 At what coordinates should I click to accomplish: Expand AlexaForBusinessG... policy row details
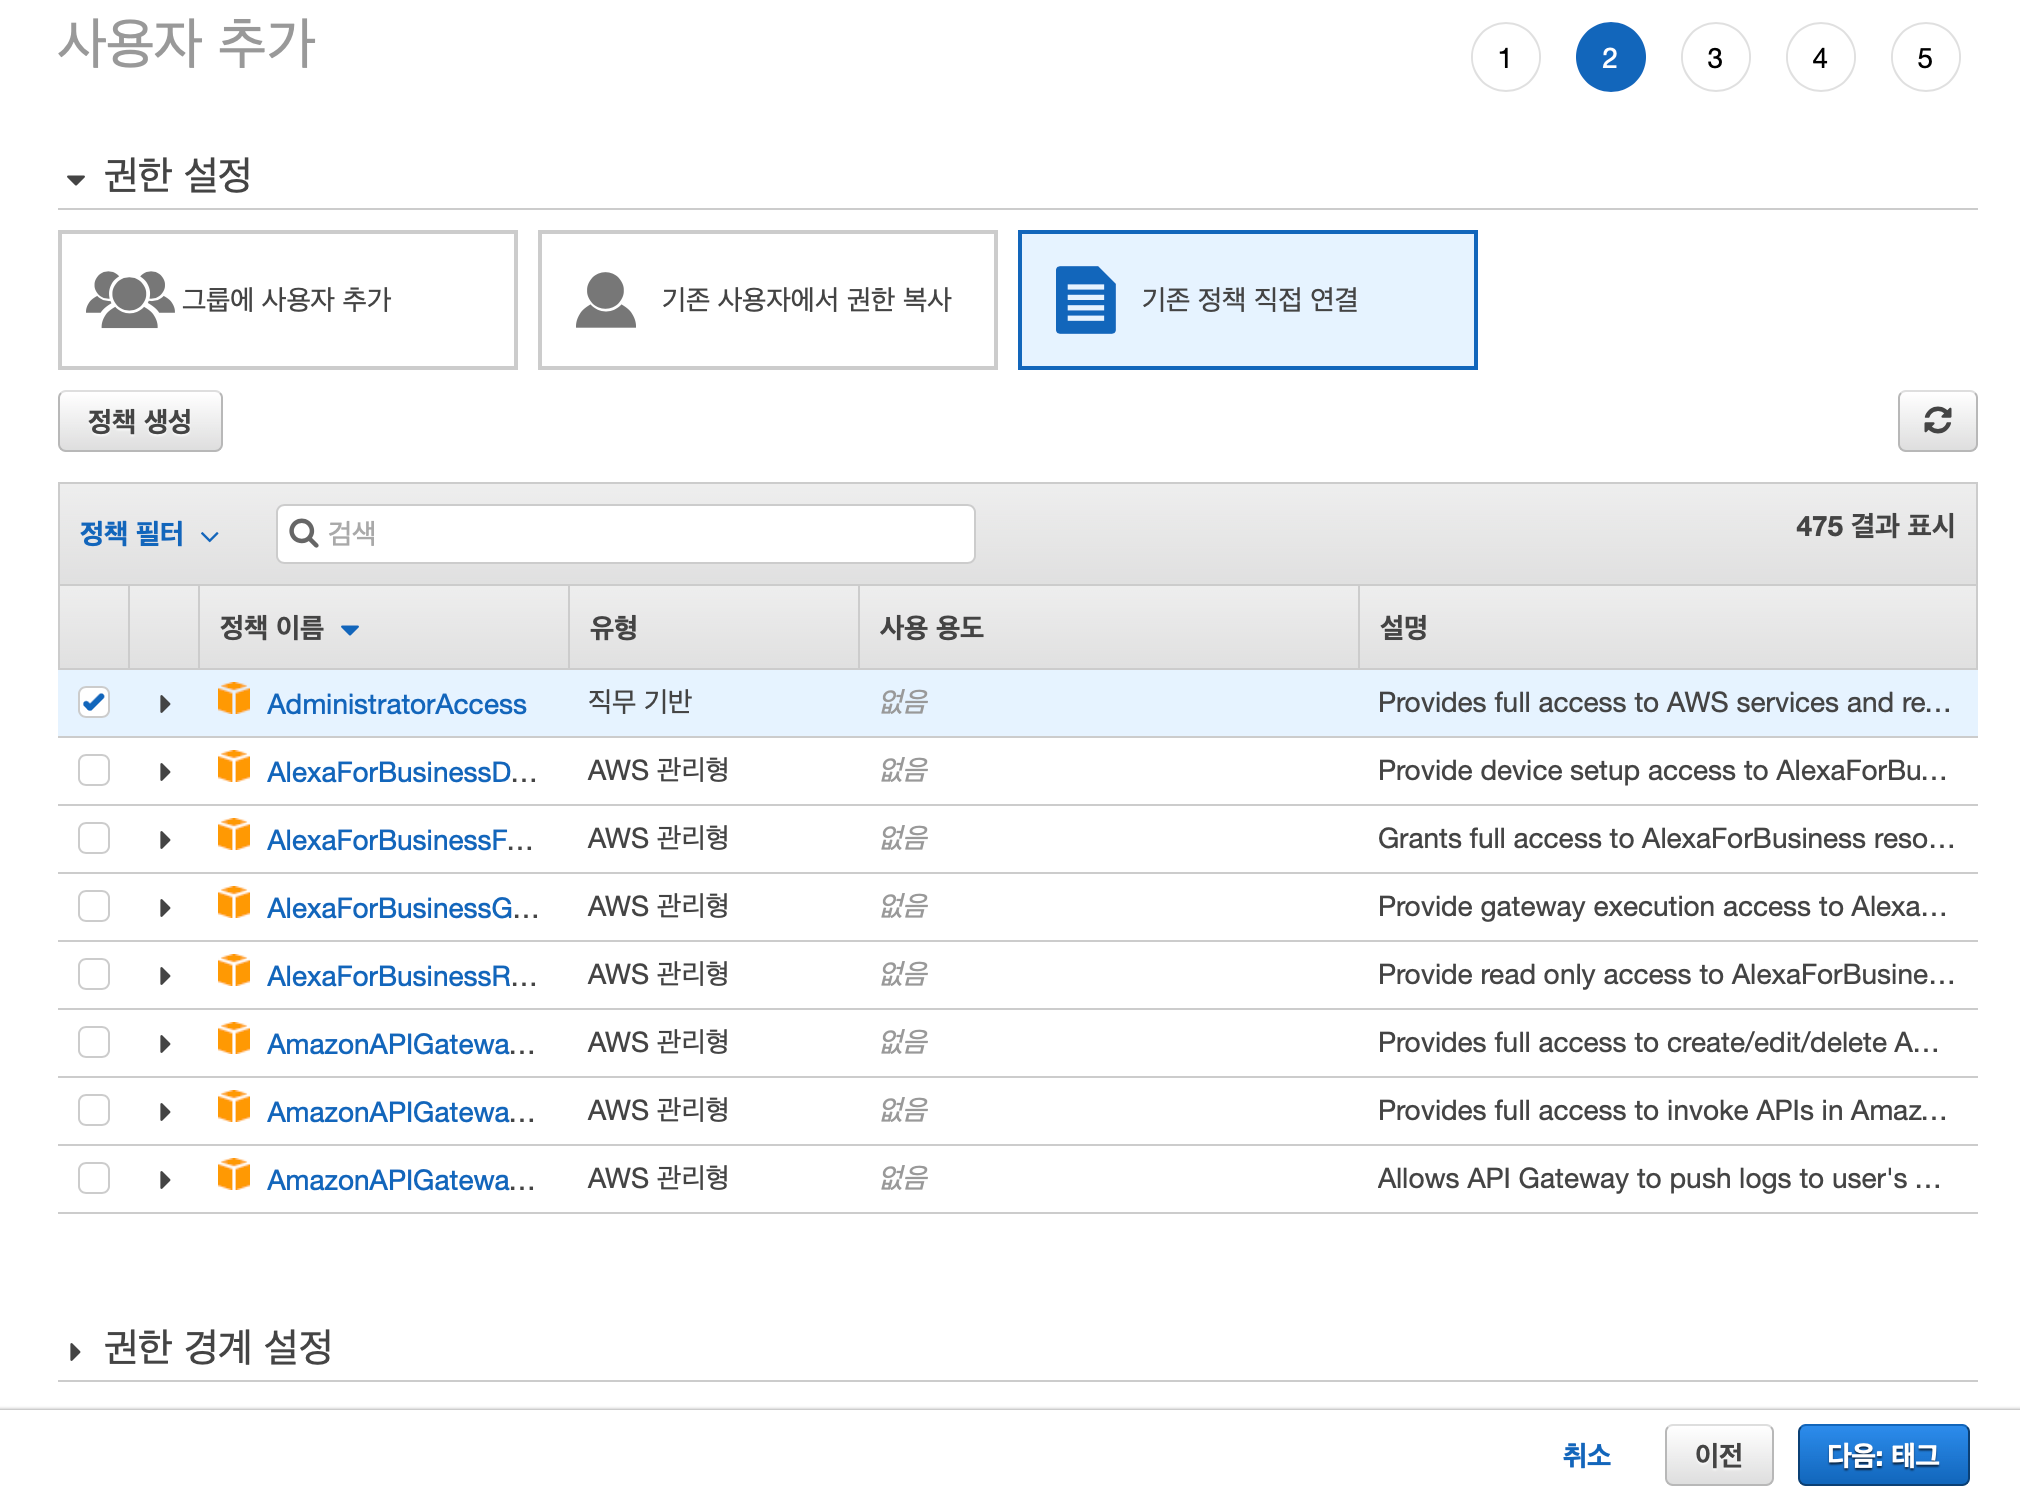point(165,907)
